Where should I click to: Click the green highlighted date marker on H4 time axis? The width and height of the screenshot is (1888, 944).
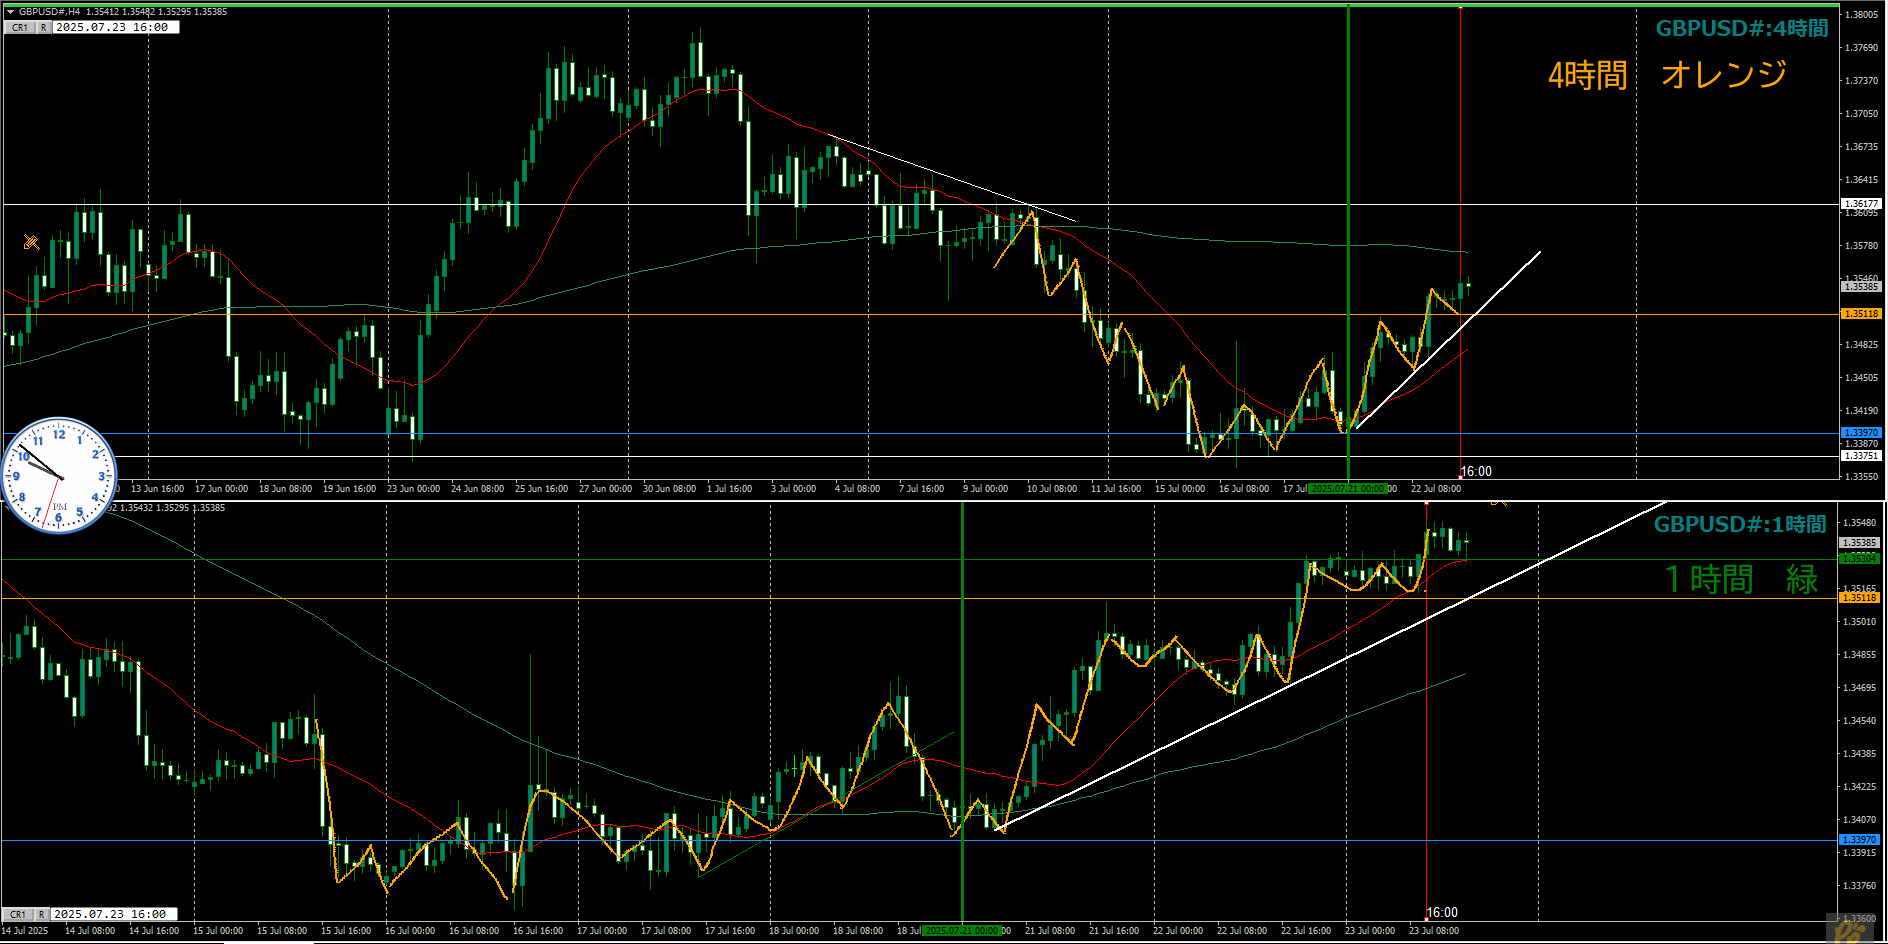[1348, 489]
